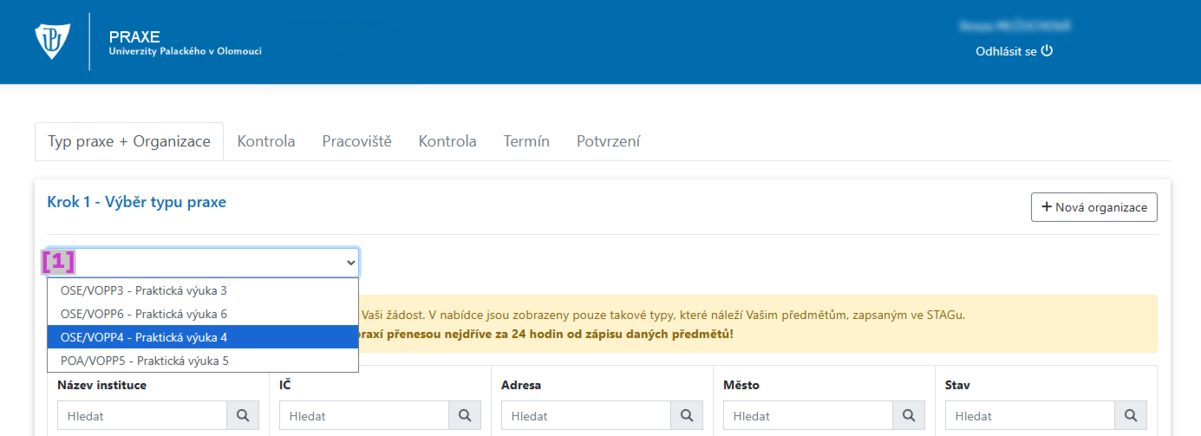The width and height of the screenshot is (1201, 436).
Task: Open the Termín tab
Action: (x=526, y=141)
